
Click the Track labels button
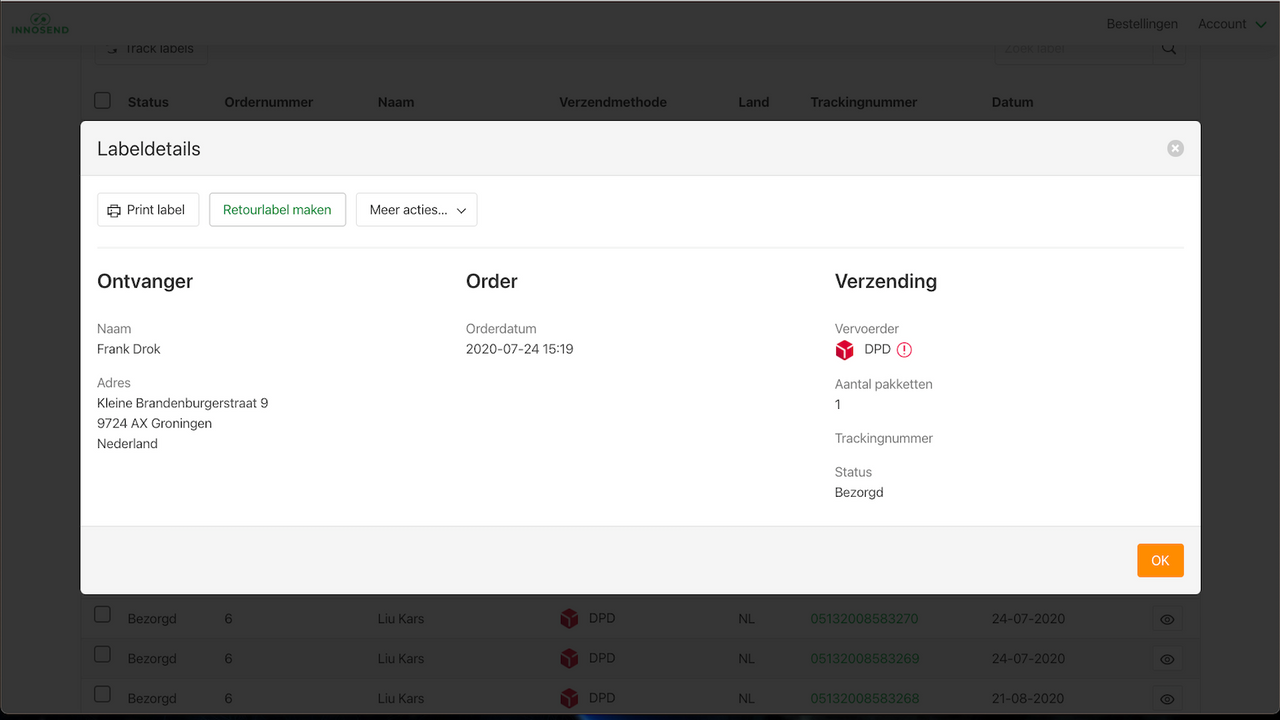tap(151, 47)
